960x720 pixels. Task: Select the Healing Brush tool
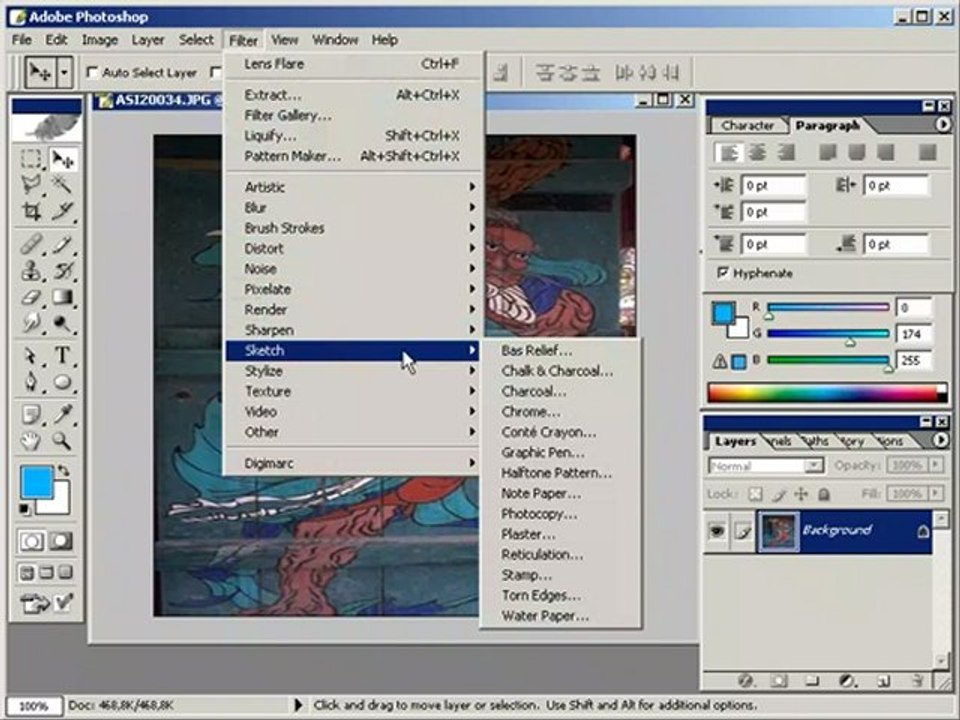pyautogui.click(x=31, y=244)
